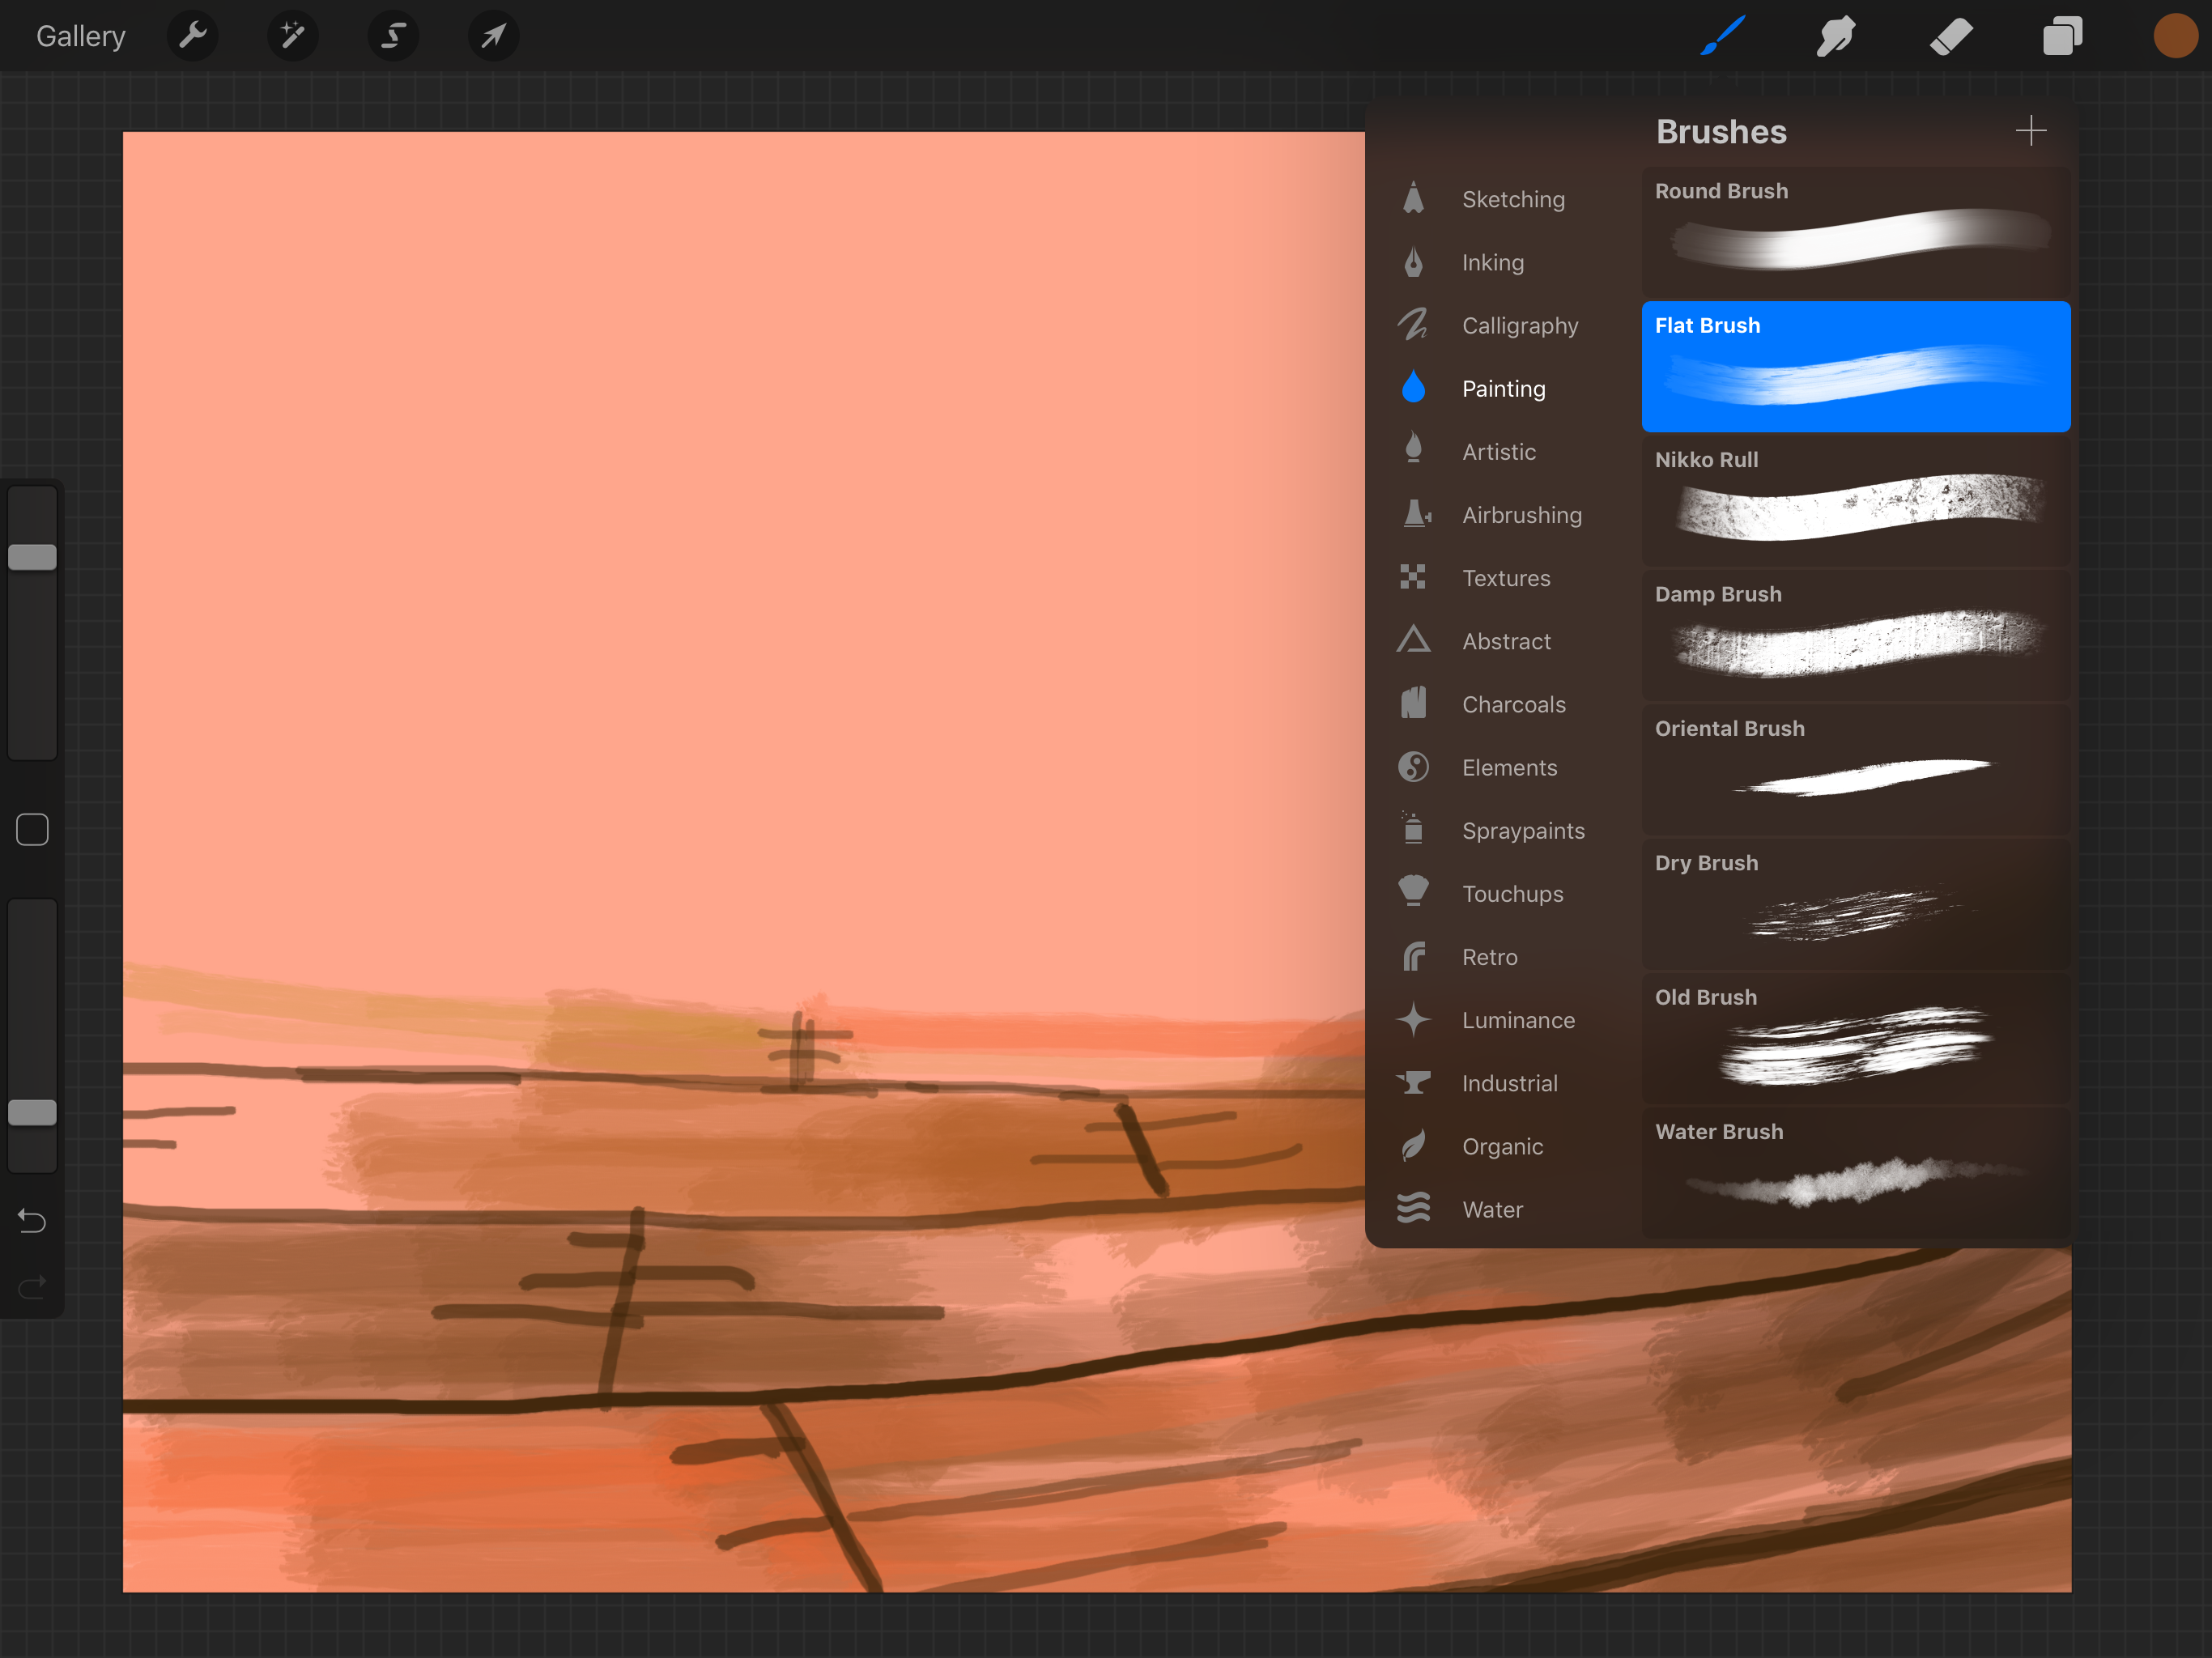Open the Actions wrench menu
Viewport: 2212px width, 1658px height.
(x=192, y=37)
